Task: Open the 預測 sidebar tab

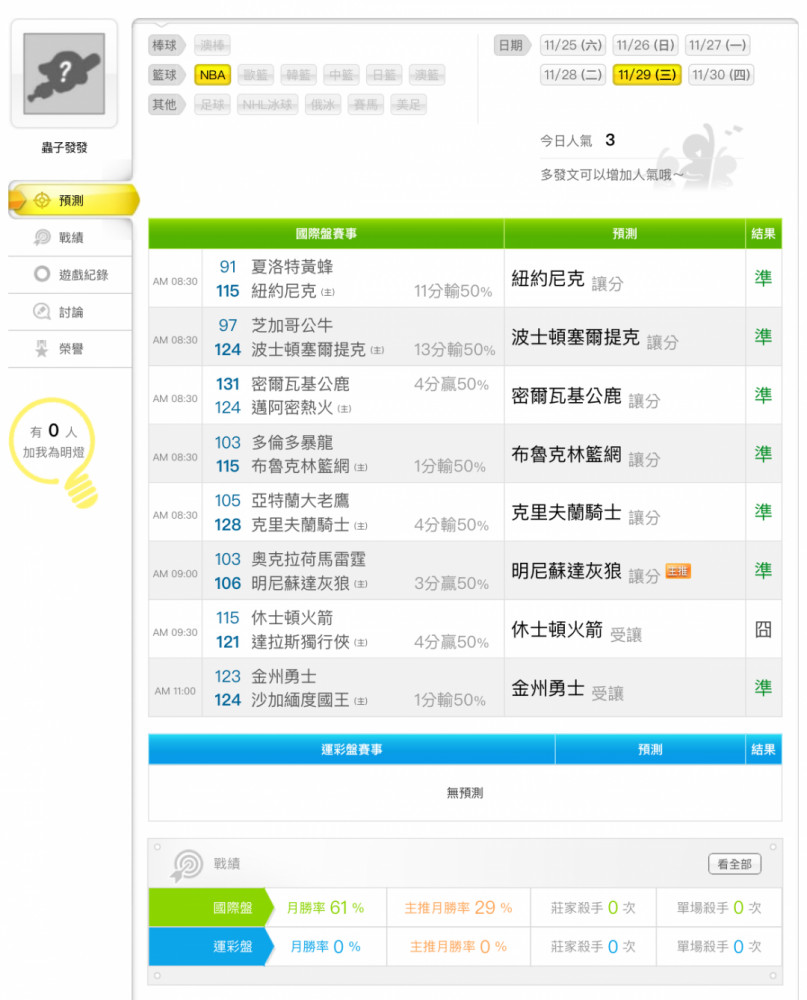Action: click(72, 200)
